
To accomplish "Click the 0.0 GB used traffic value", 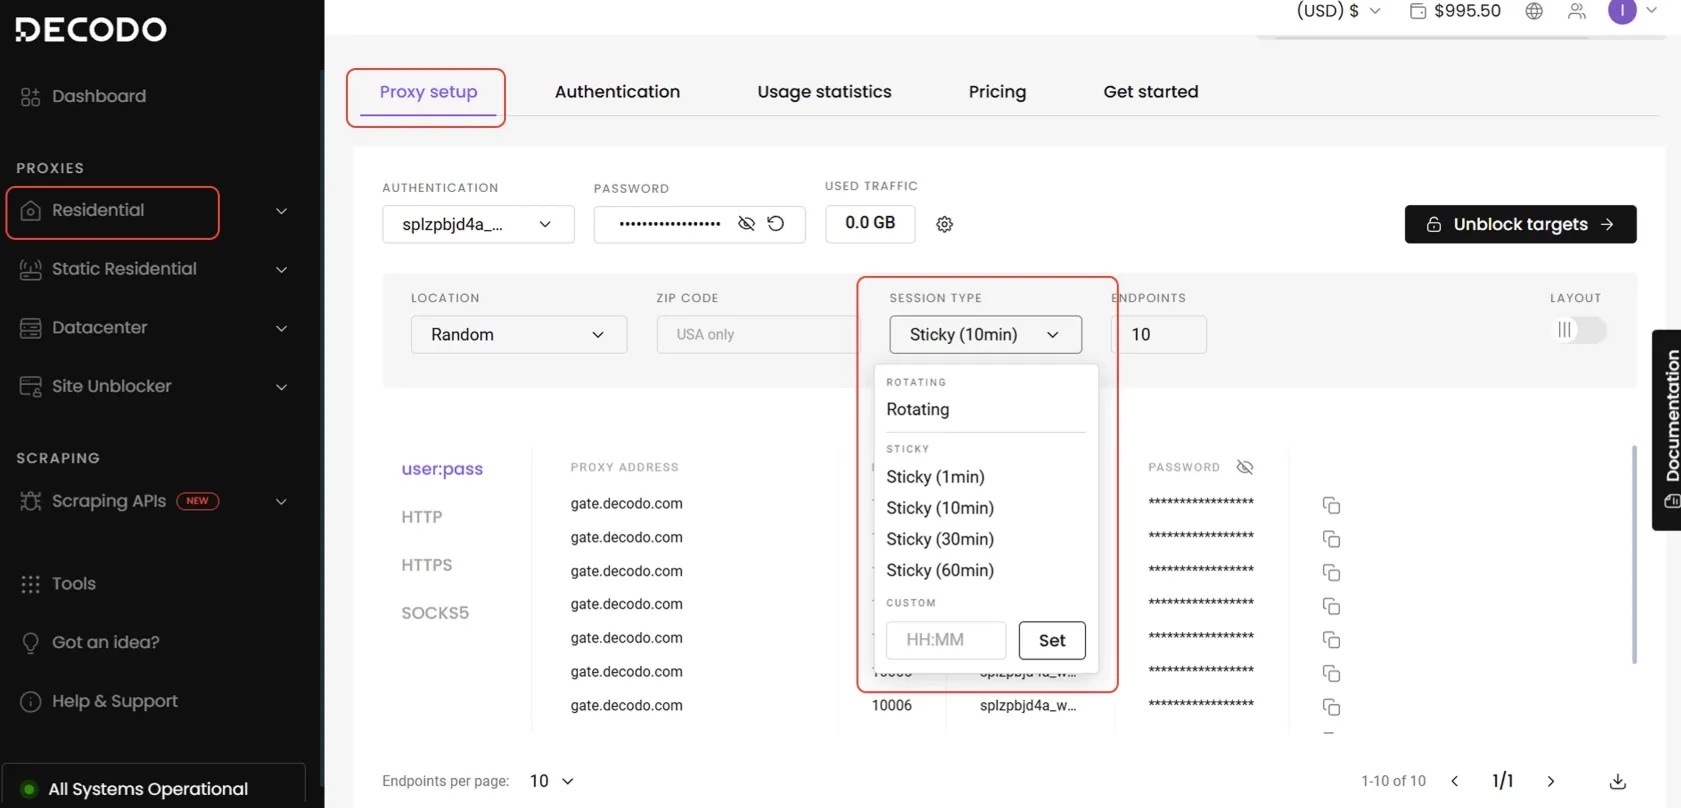I will tap(870, 223).
